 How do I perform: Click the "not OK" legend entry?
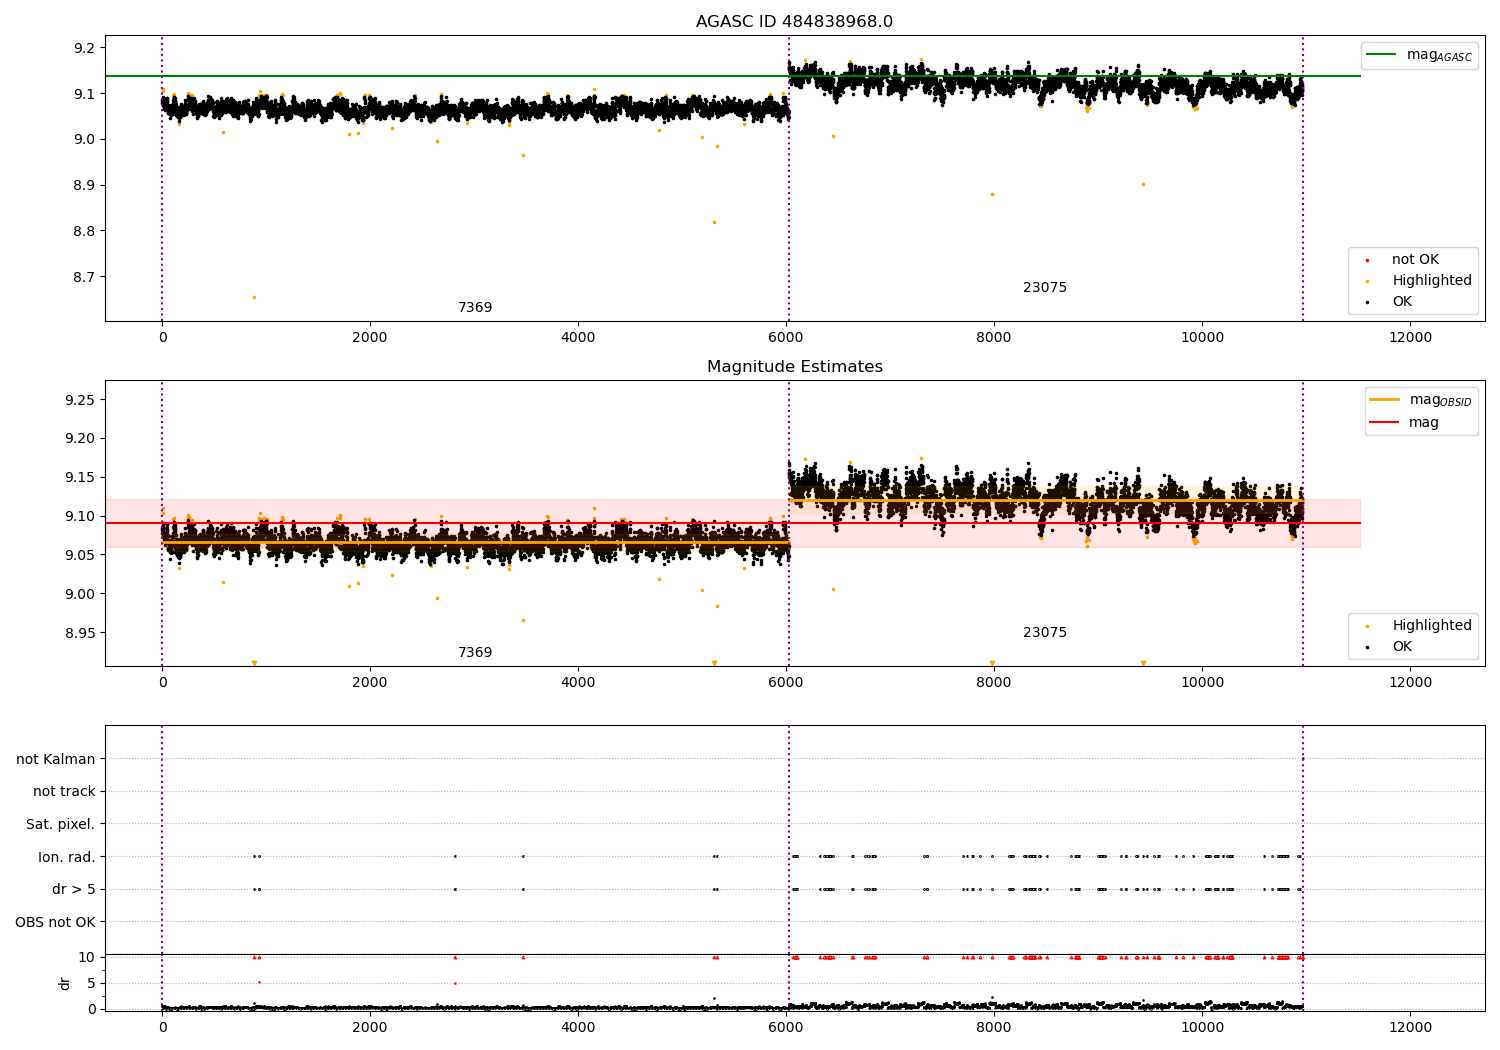coord(1415,260)
